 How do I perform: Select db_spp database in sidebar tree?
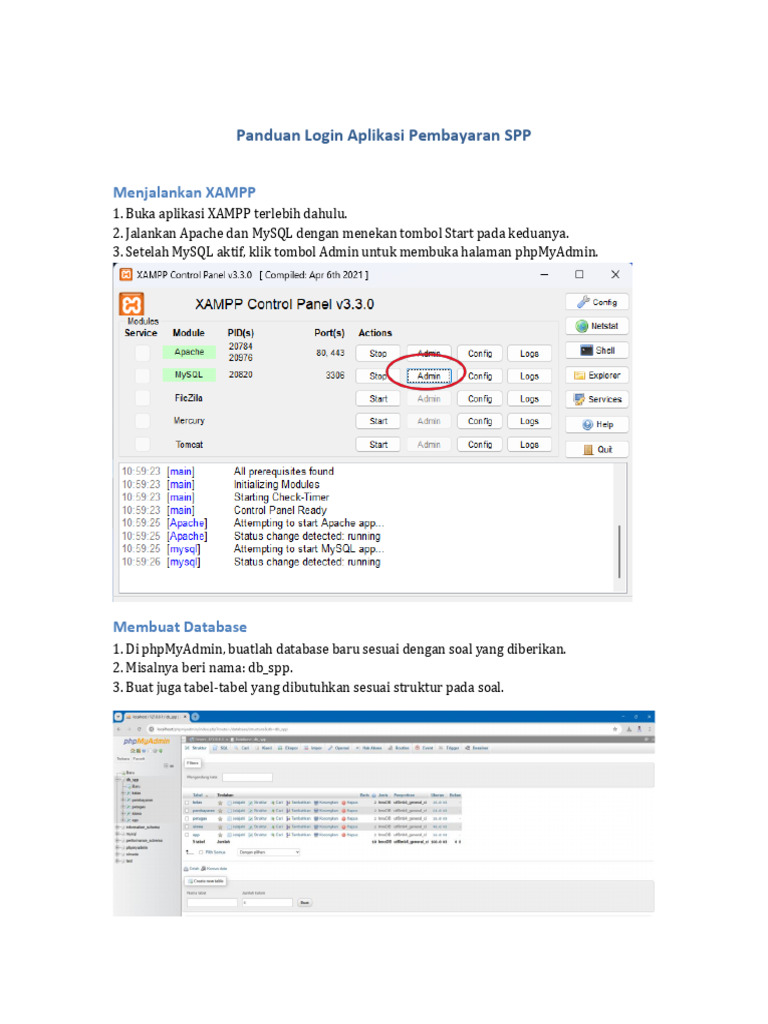click(x=132, y=780)
